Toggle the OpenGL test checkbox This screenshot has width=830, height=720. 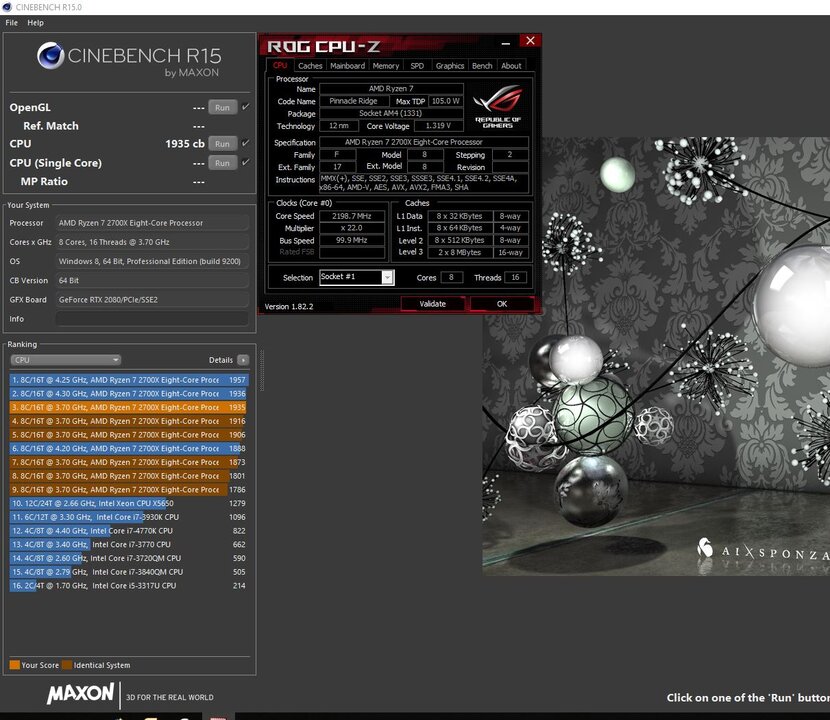(246, 107)
